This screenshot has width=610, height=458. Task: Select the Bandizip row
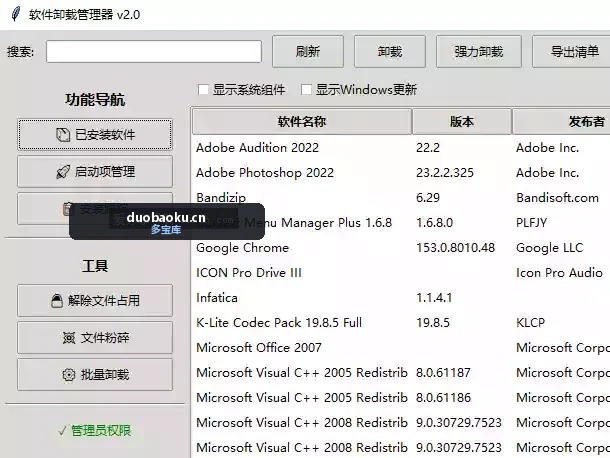(401, 198)
